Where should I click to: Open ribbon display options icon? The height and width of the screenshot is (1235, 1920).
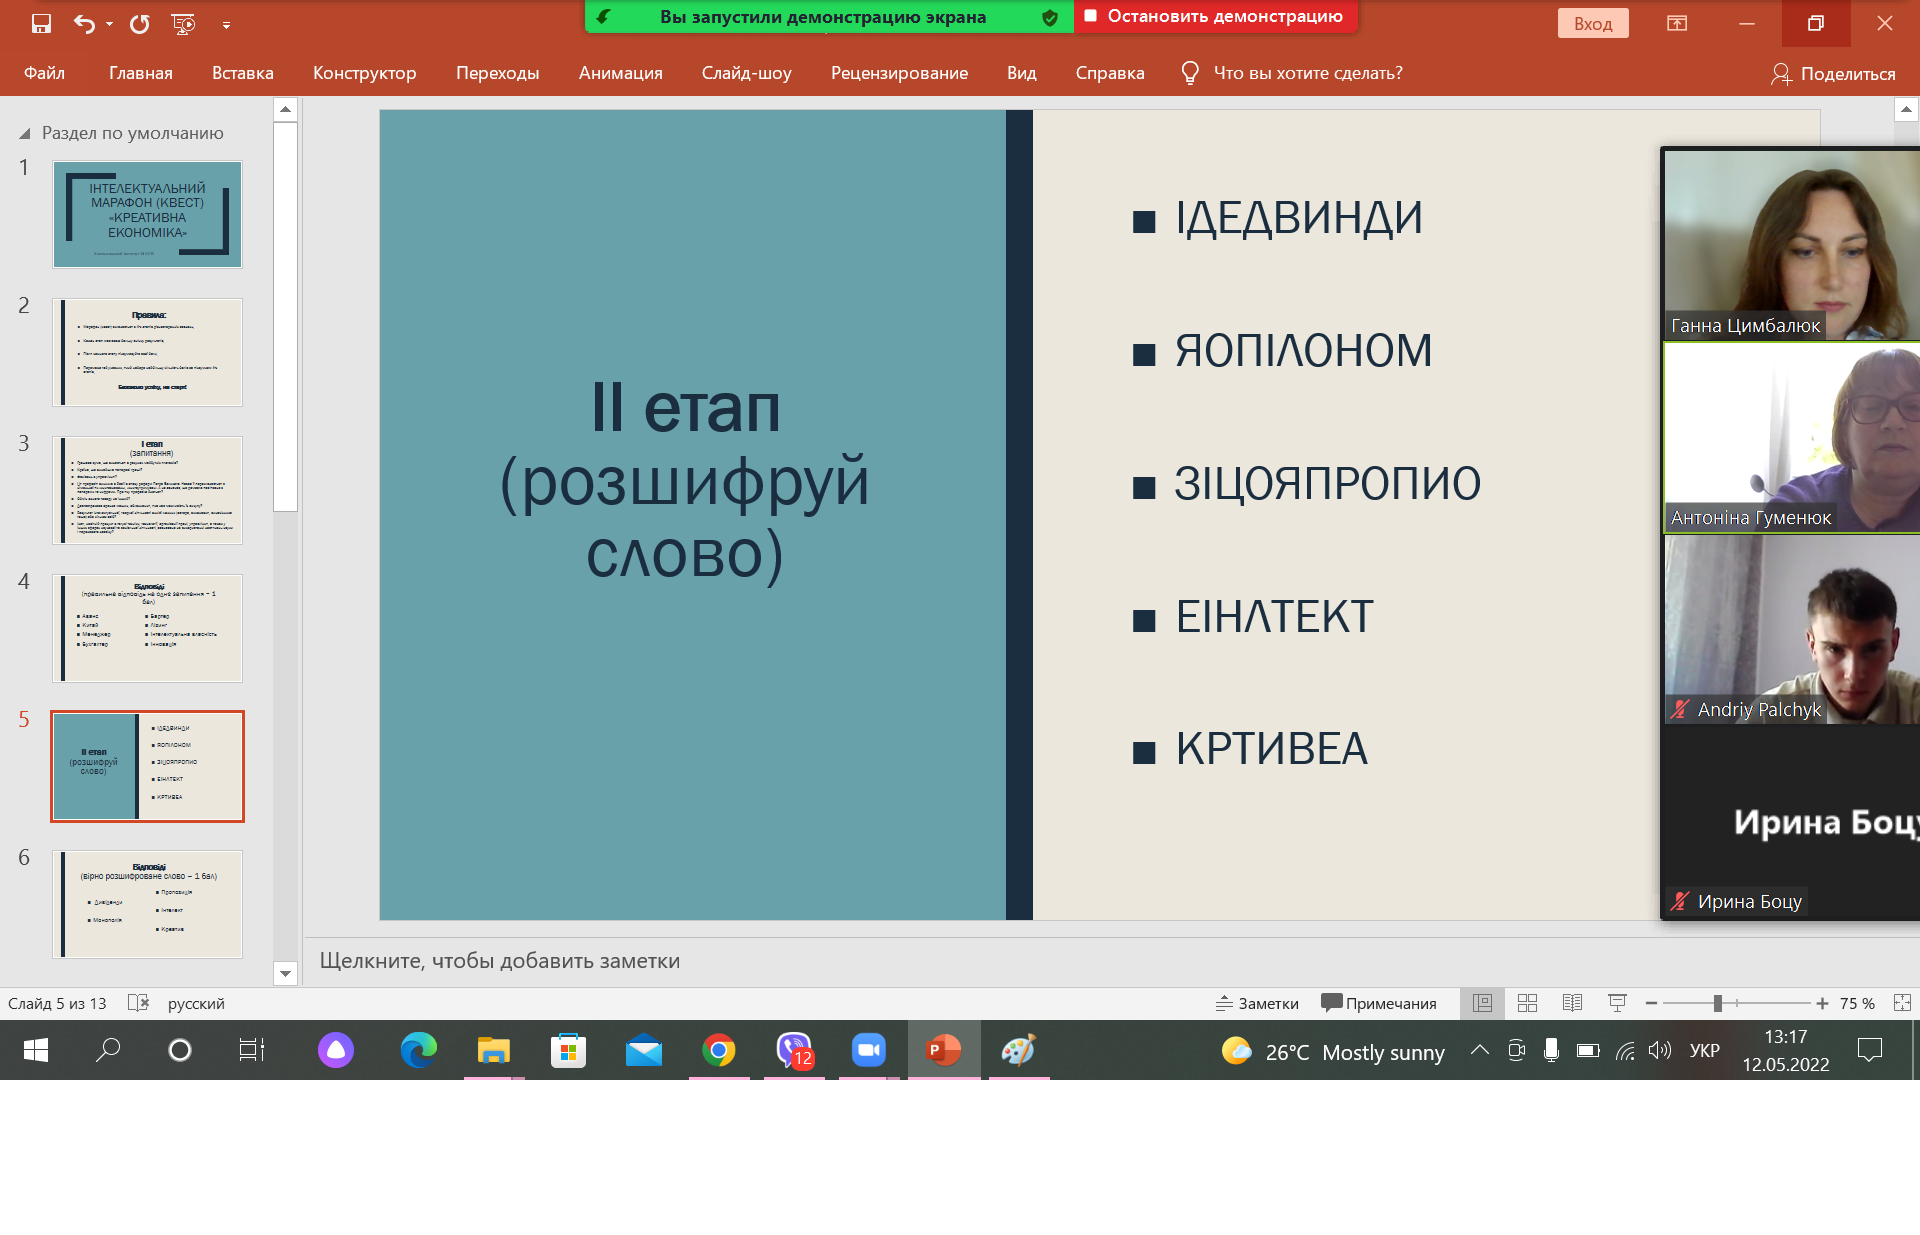(1677, 24)
